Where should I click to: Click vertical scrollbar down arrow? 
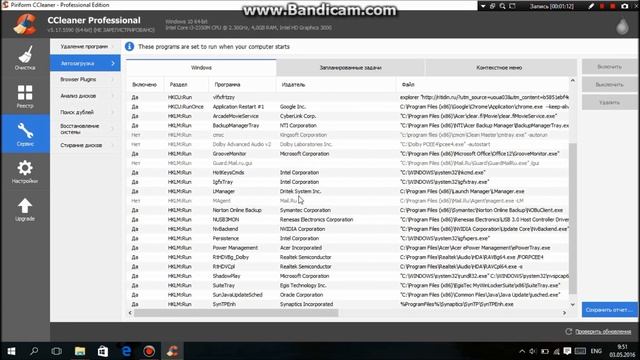tap(573, 304)
